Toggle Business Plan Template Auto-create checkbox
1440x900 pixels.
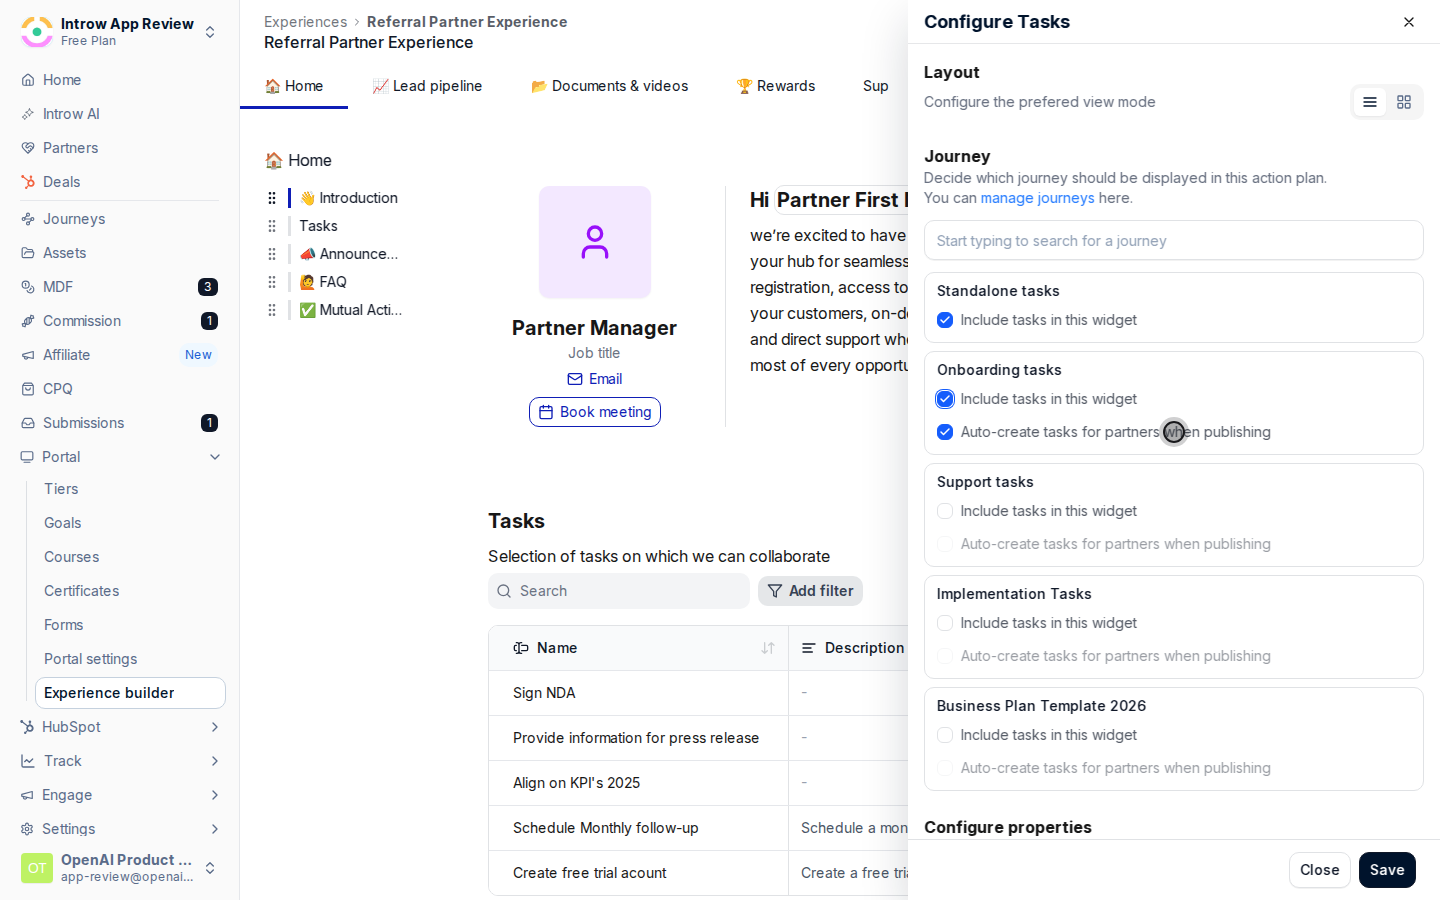(x=945, y=768)
